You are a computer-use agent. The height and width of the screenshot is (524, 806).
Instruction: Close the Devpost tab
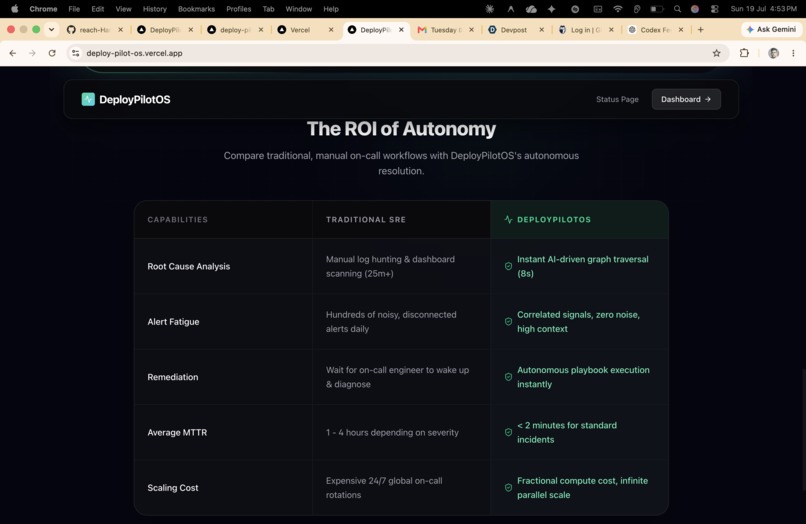pos(541,30)
